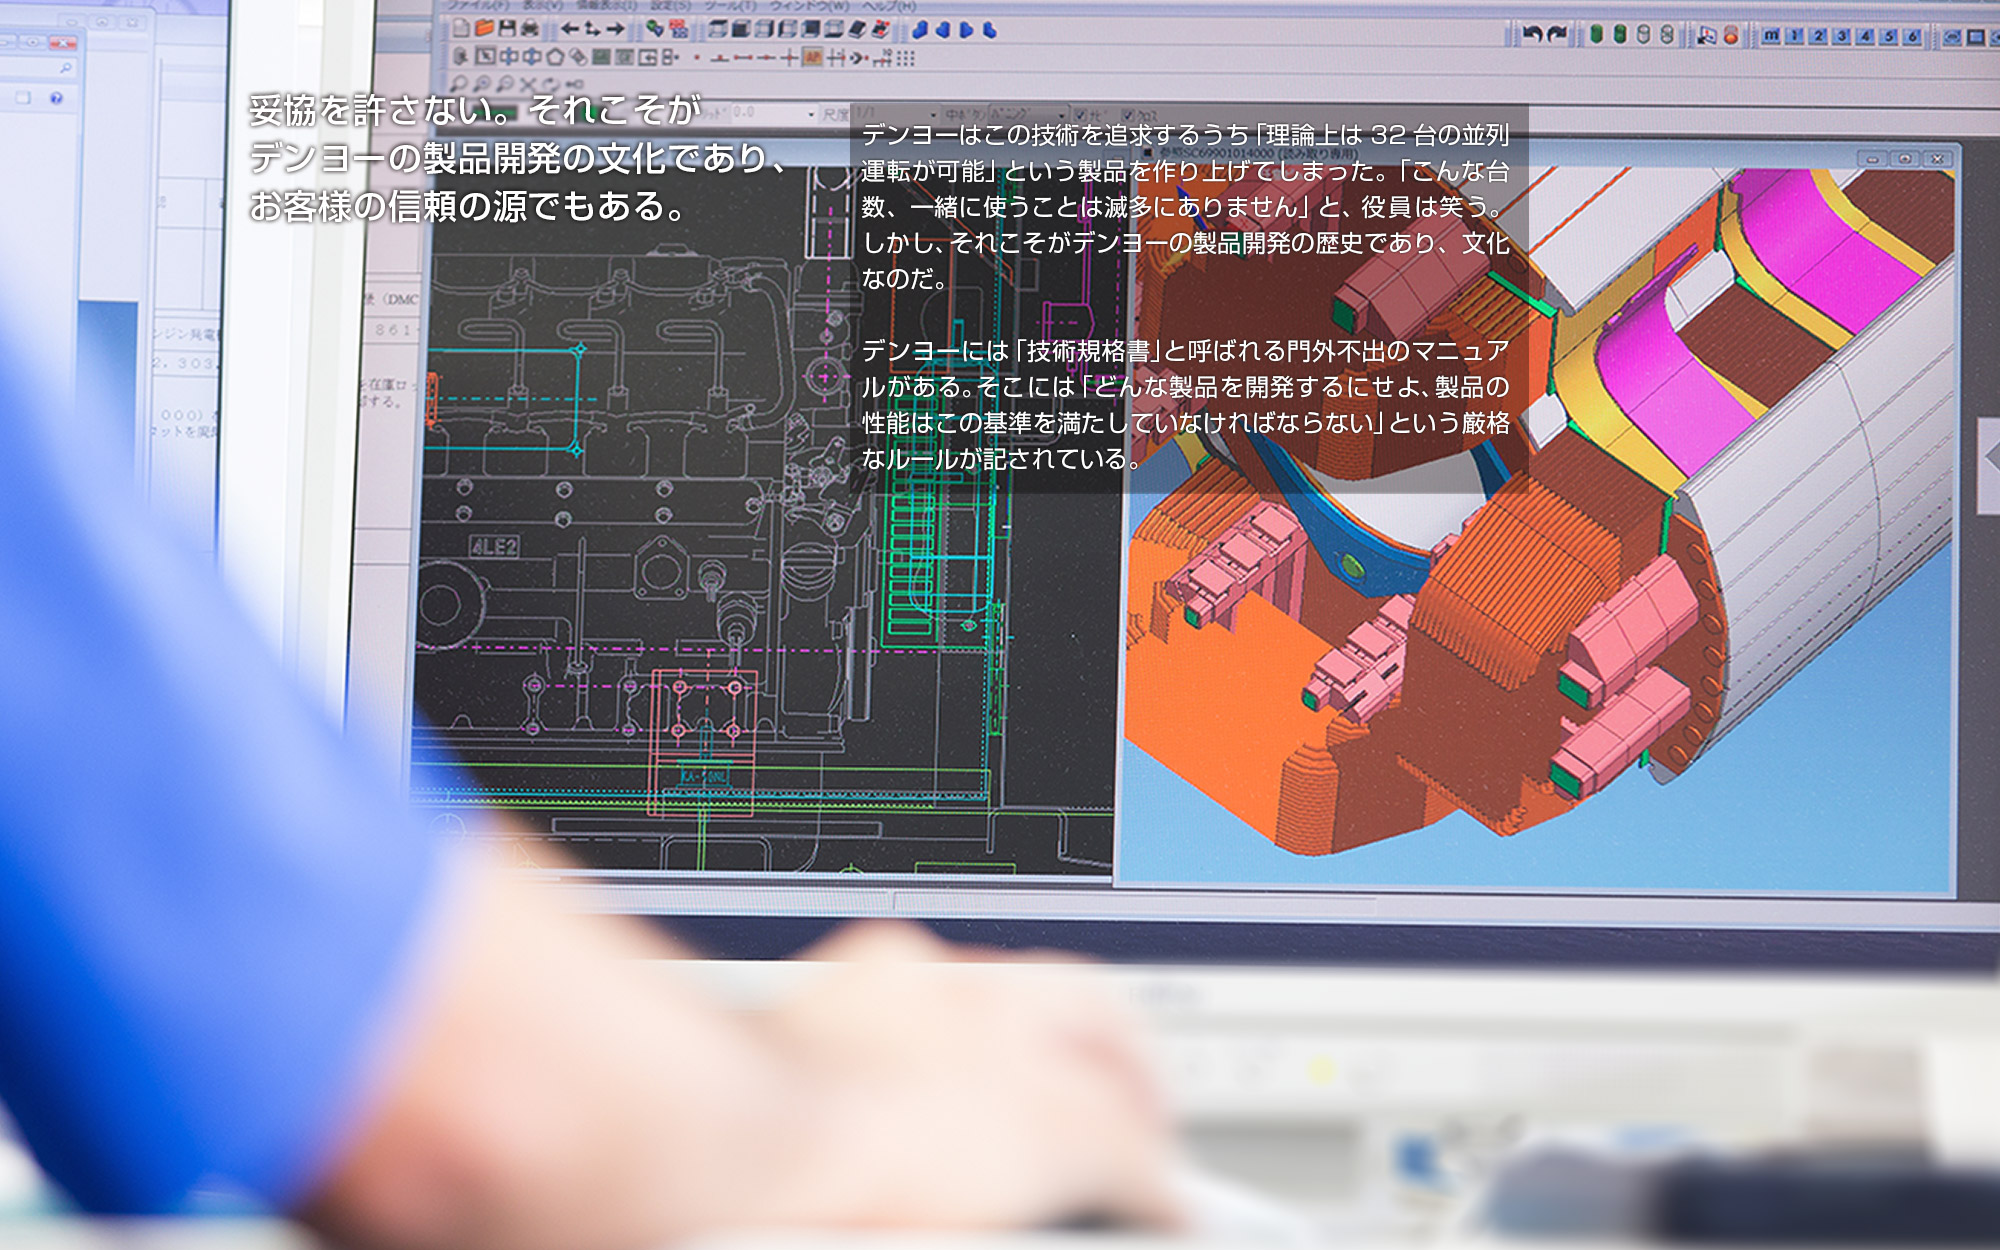Screen dimensions: 2000x1250
Task: Click the dotted grid icon in snap toolbar
Action: pyautogui.click(x=905, y=58)
